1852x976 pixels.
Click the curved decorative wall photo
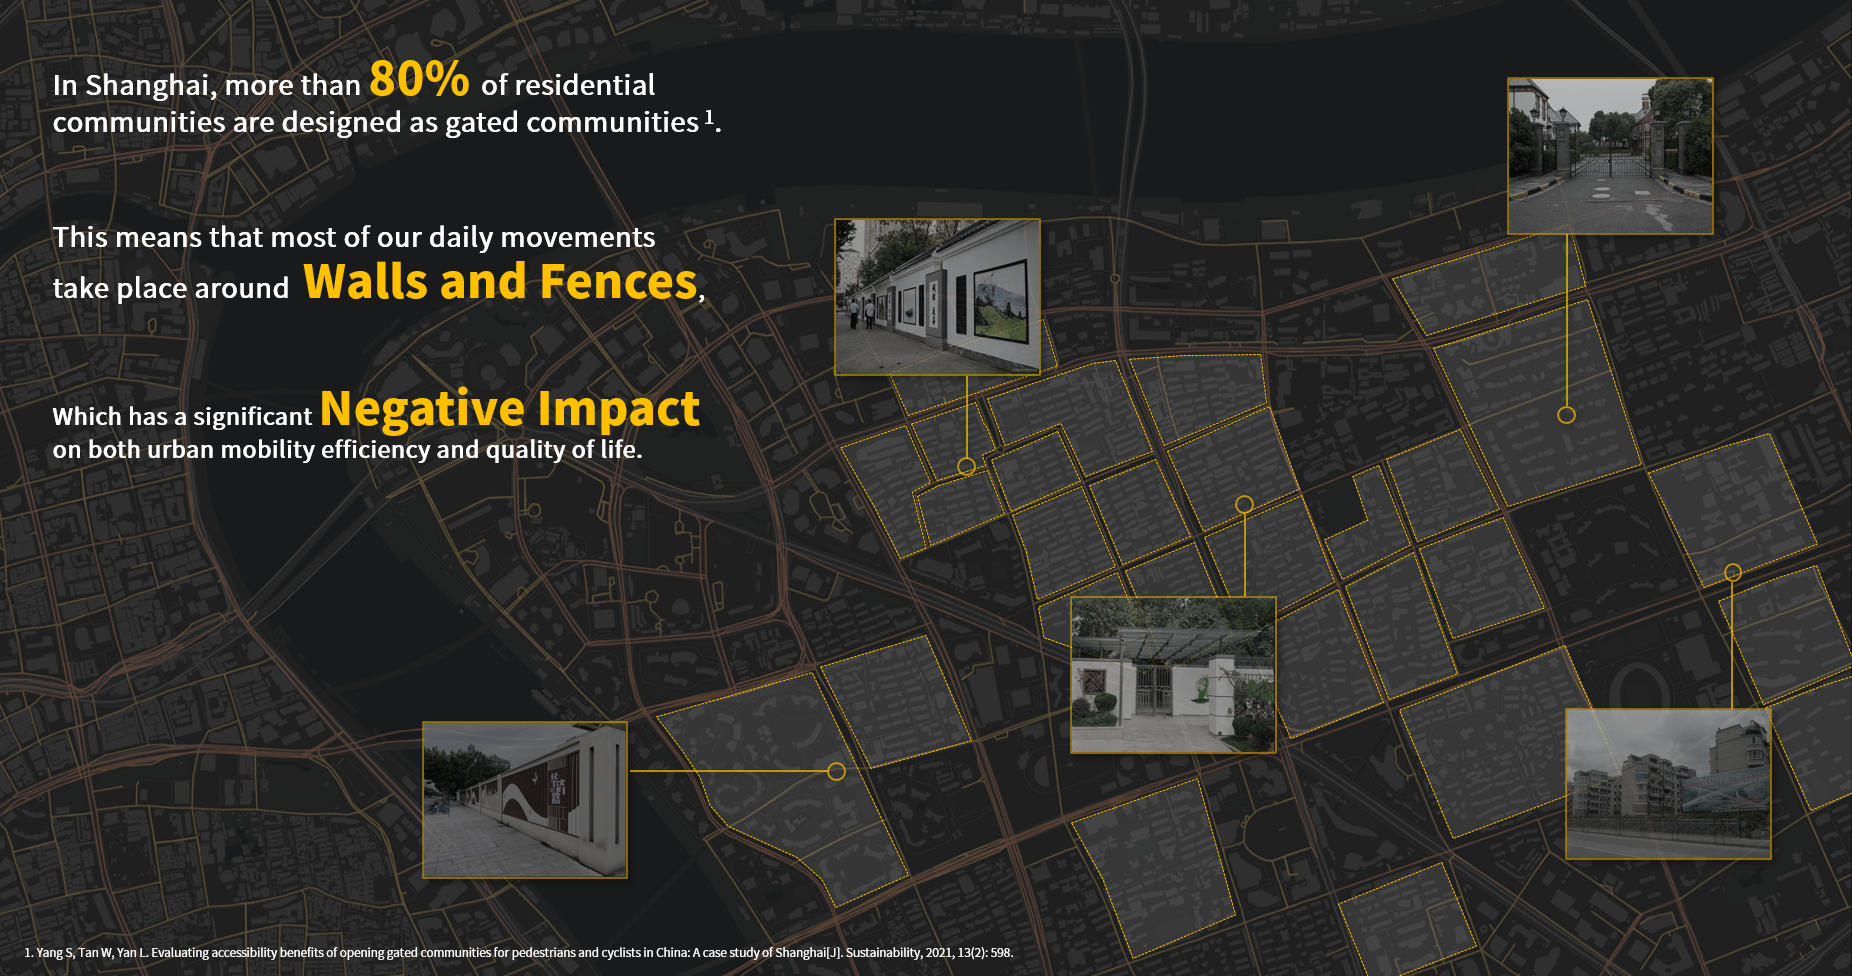pyautogui.click(x=525, y=800)
